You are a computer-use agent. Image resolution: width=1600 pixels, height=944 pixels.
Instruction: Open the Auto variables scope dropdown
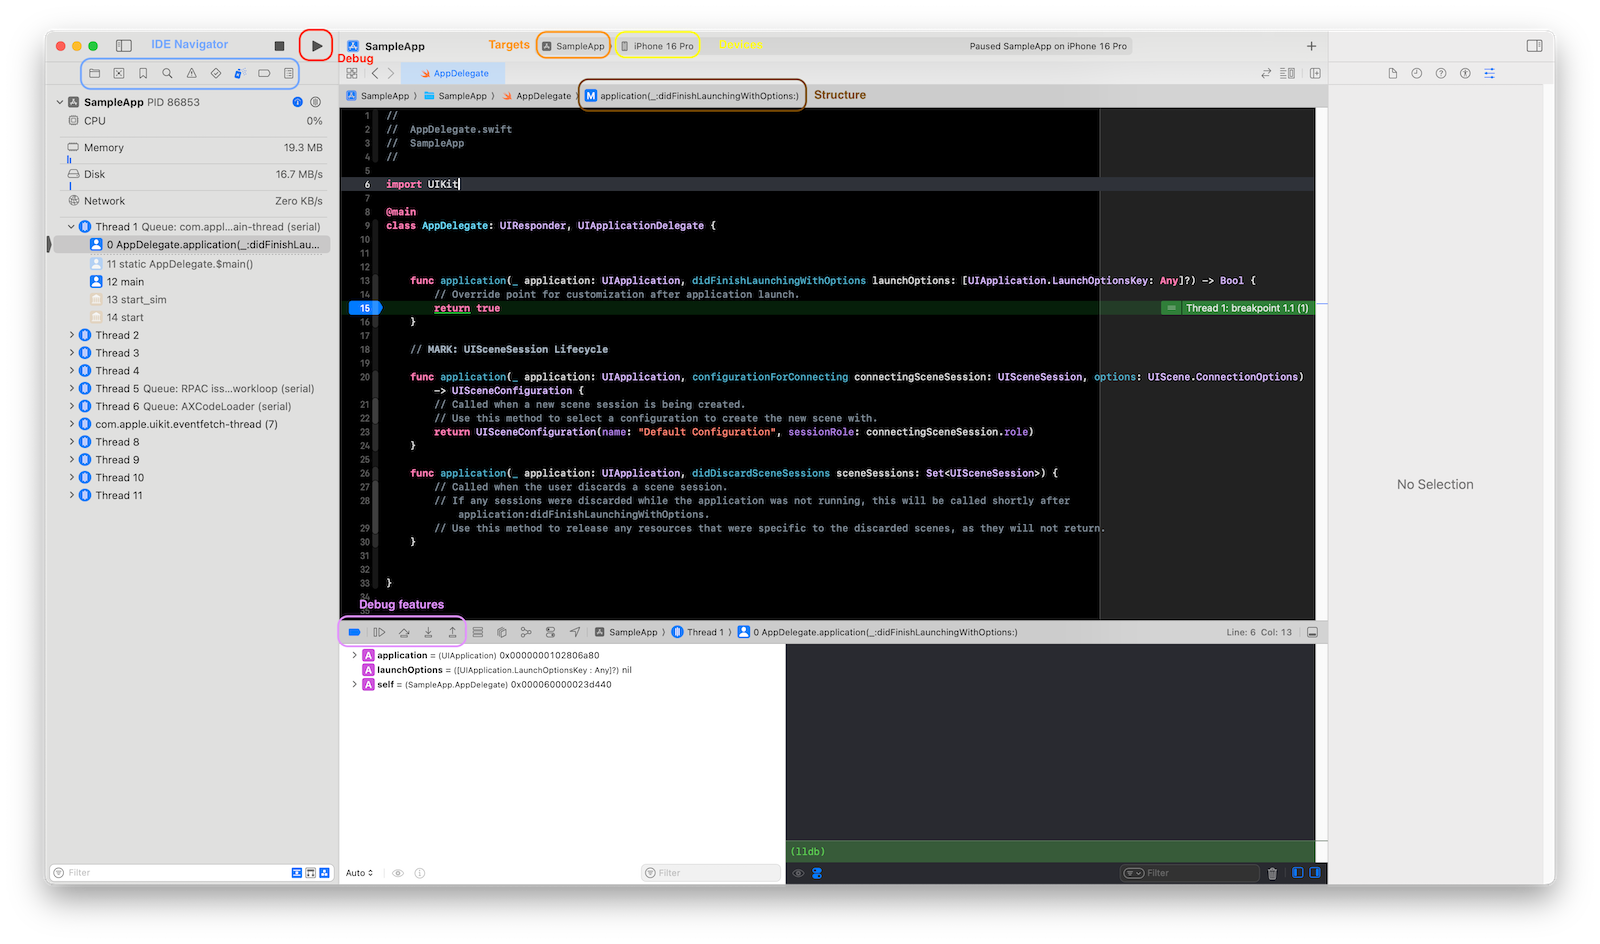click(360, 873)
